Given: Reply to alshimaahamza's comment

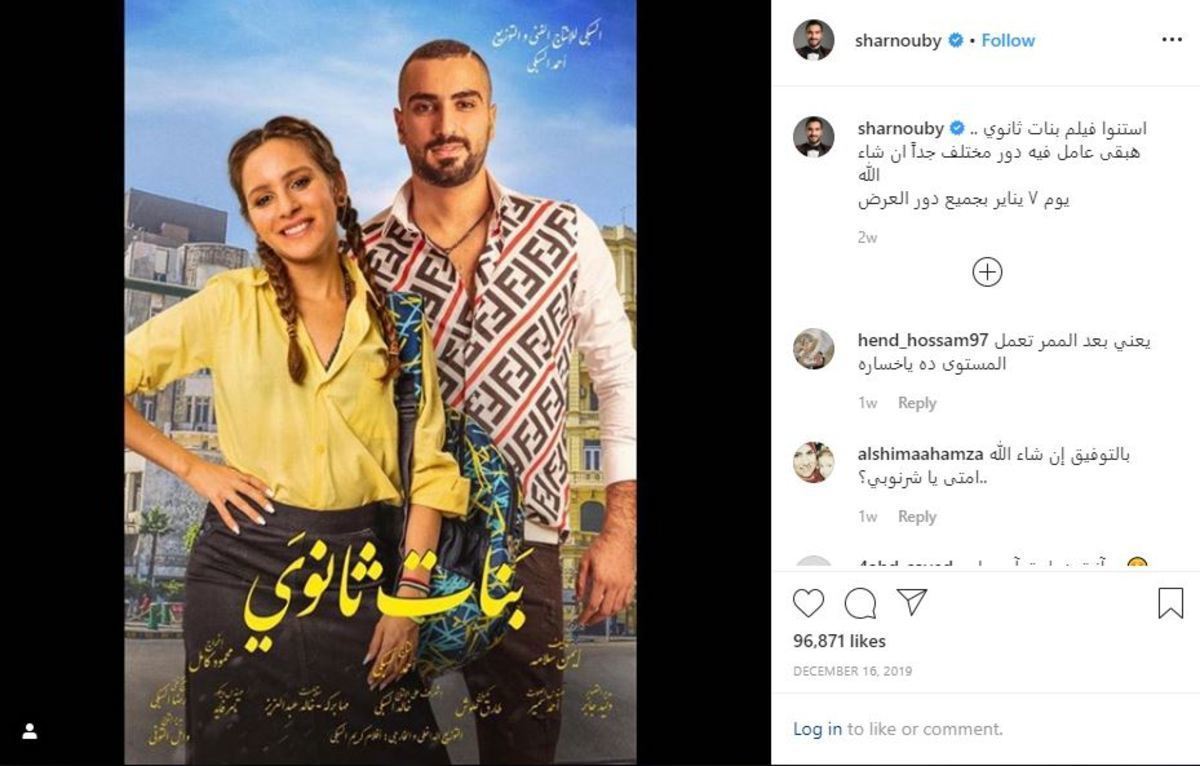Looking at the screenshot, I should tap(917, 517).
